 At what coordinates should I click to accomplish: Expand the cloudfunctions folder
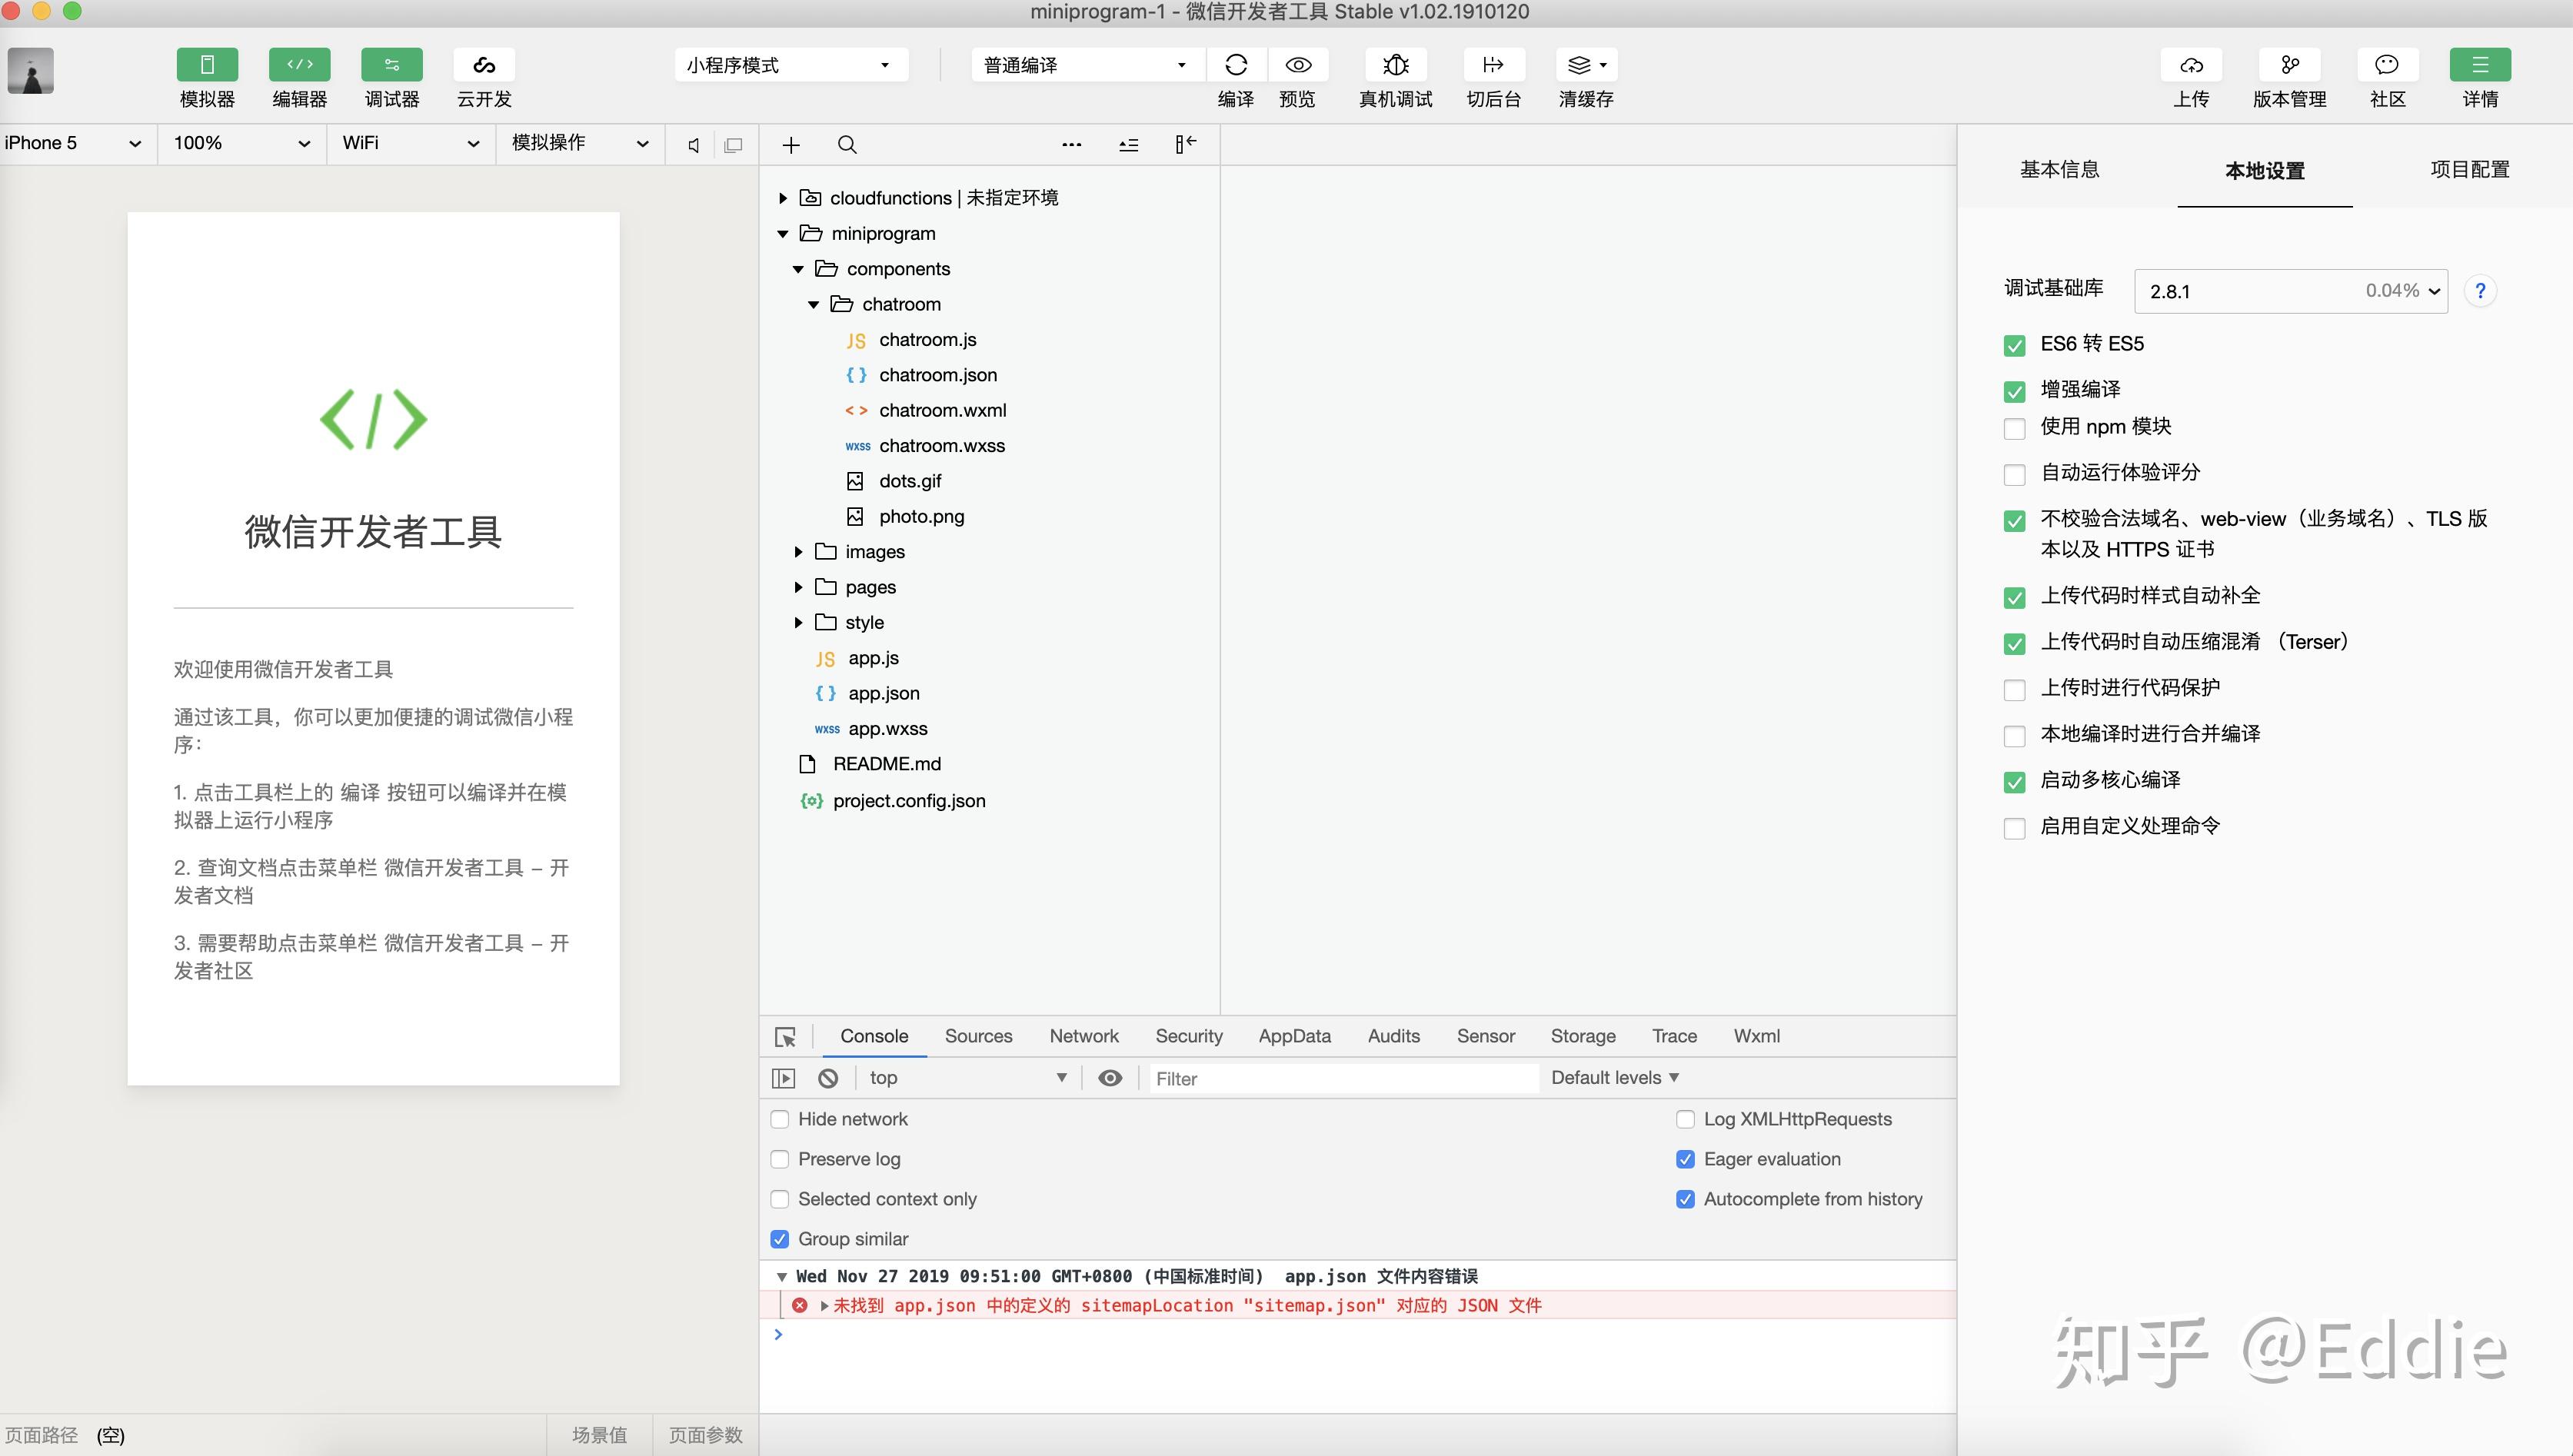point(782,198)
